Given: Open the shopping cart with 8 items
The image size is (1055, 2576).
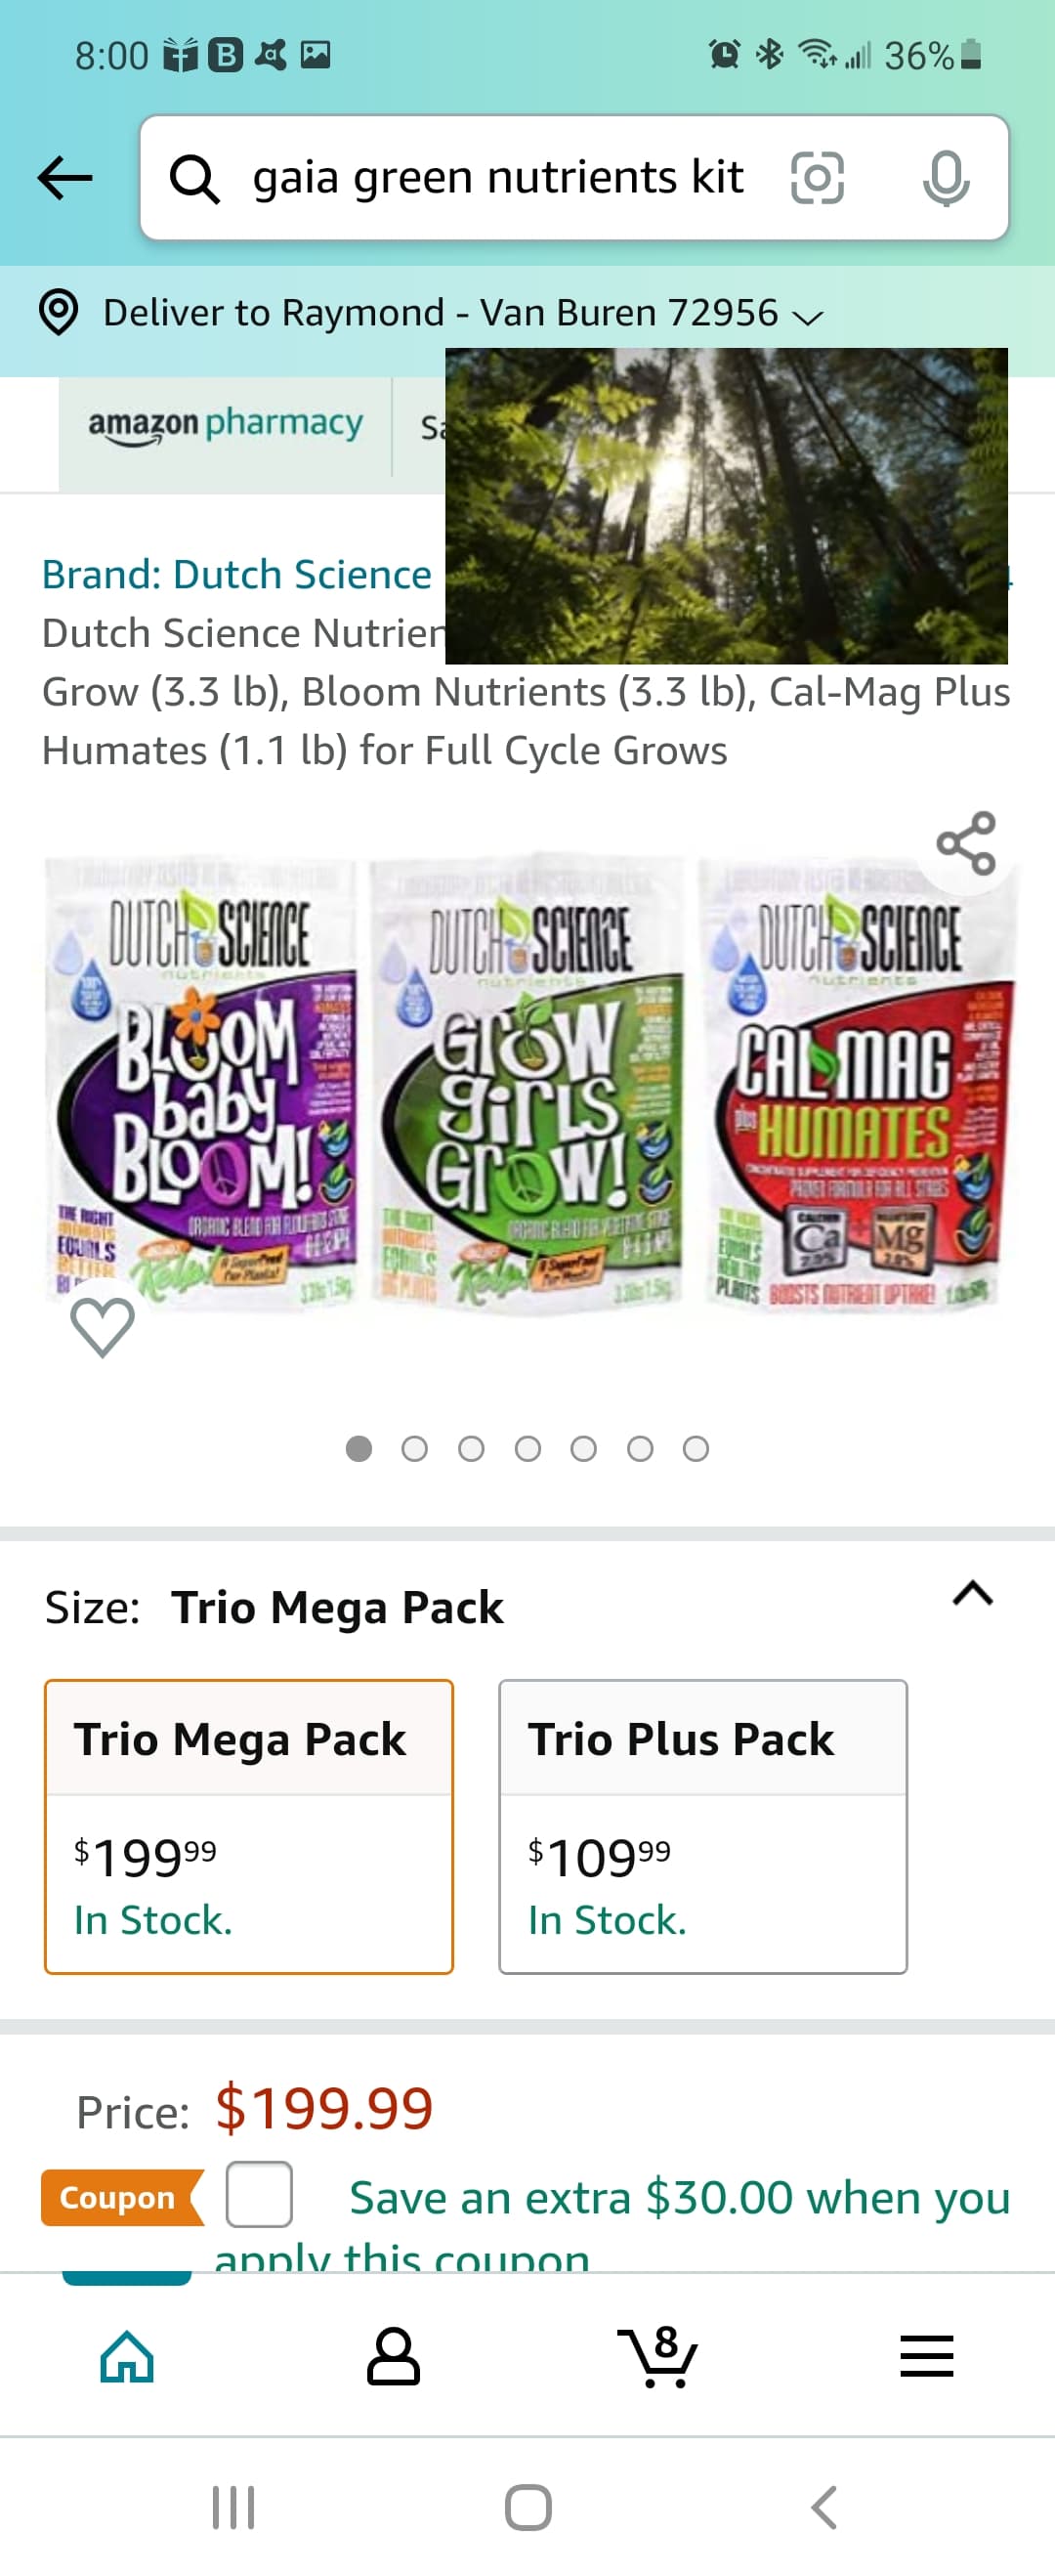Looking at the screenshot, I should click(659, 2356).
